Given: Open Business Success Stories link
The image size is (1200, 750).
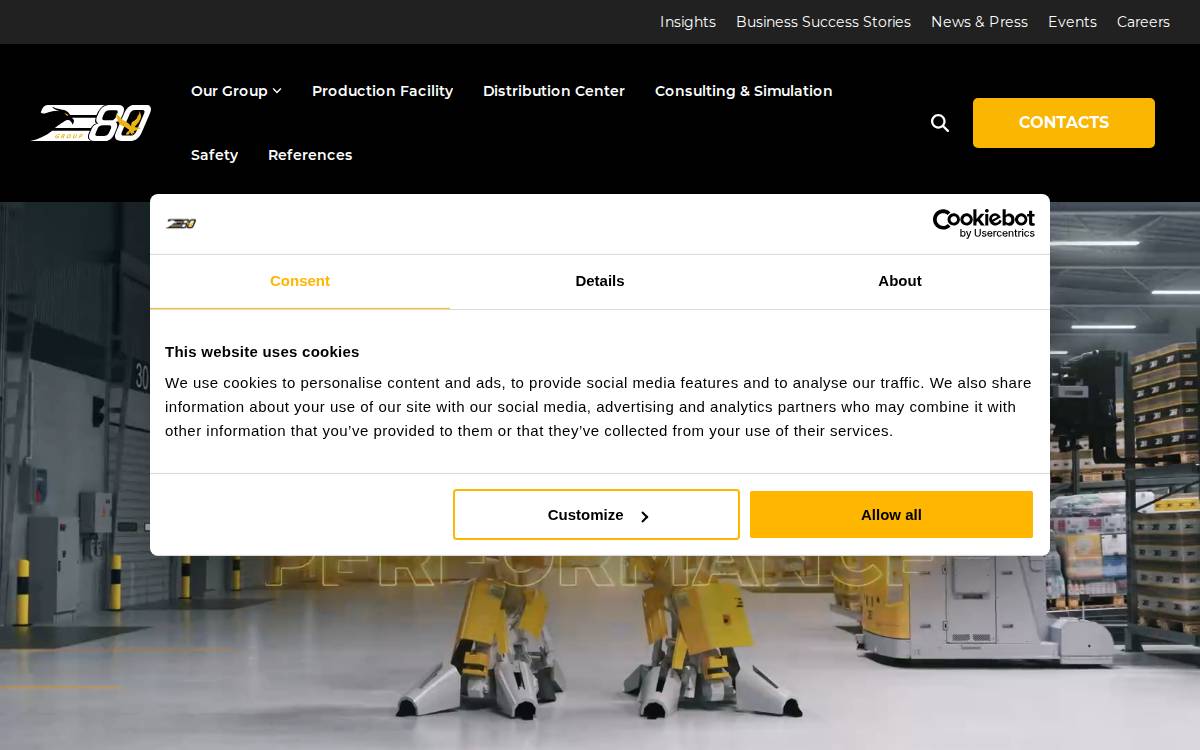Looking at the screenshot, I should [x=823, y=22].
